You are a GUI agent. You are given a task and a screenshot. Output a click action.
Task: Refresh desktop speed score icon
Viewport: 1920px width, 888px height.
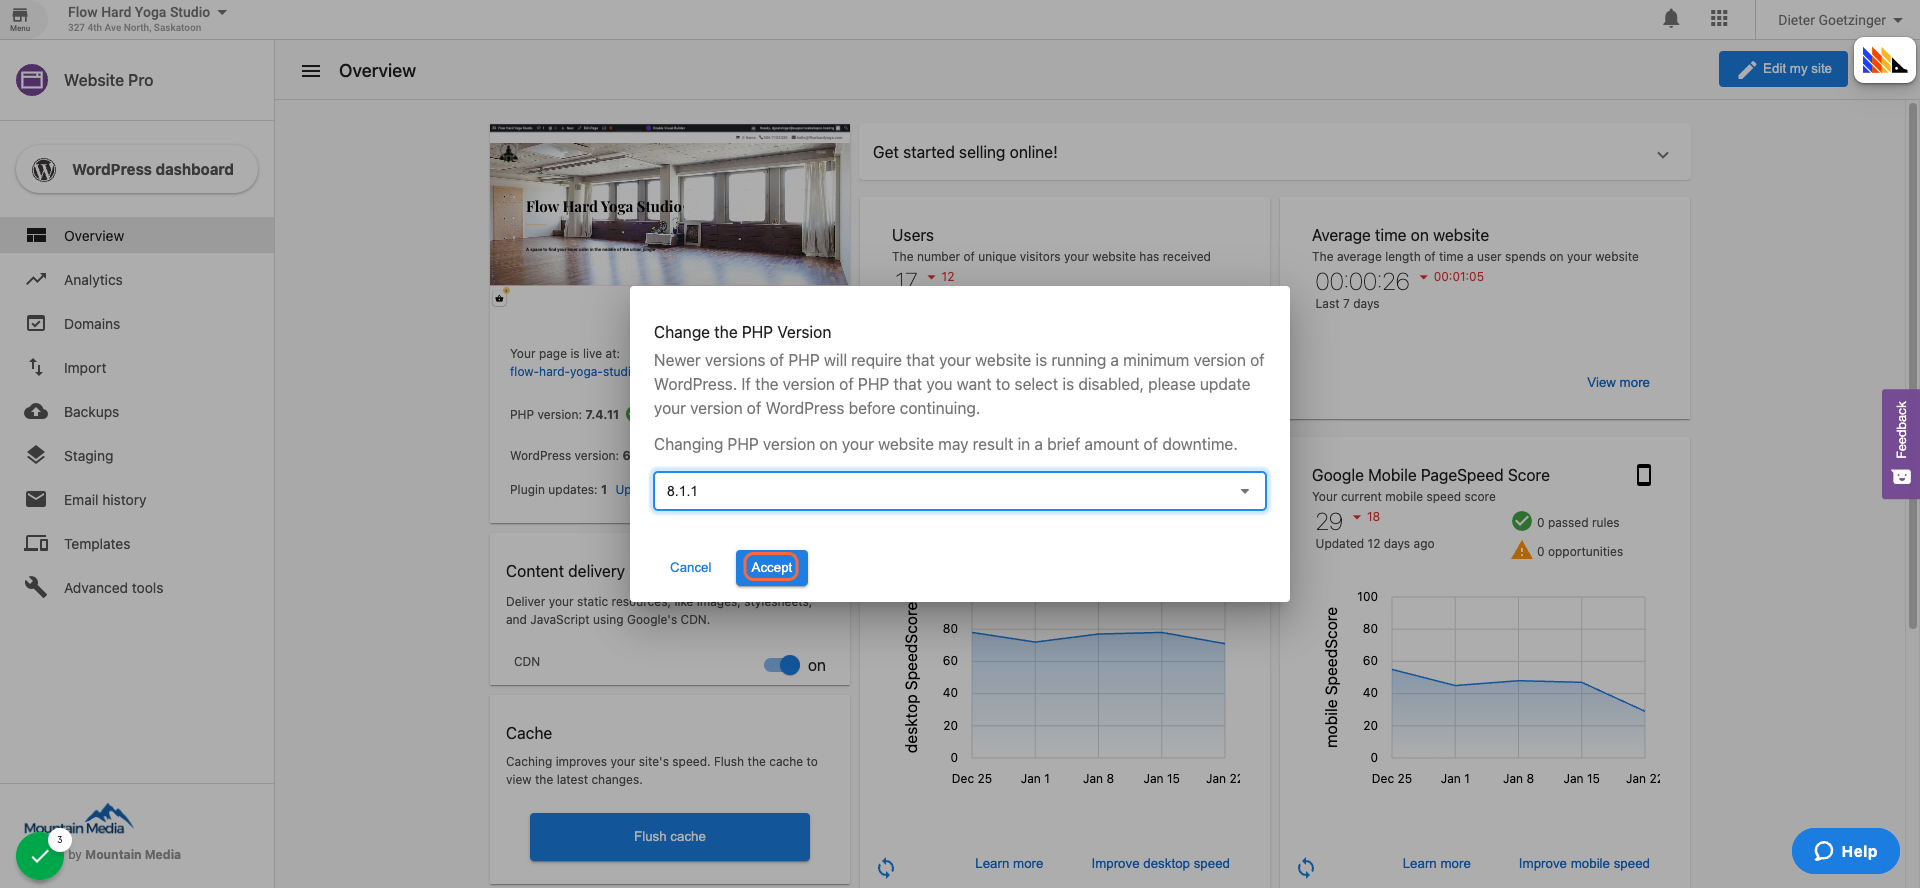886,867
